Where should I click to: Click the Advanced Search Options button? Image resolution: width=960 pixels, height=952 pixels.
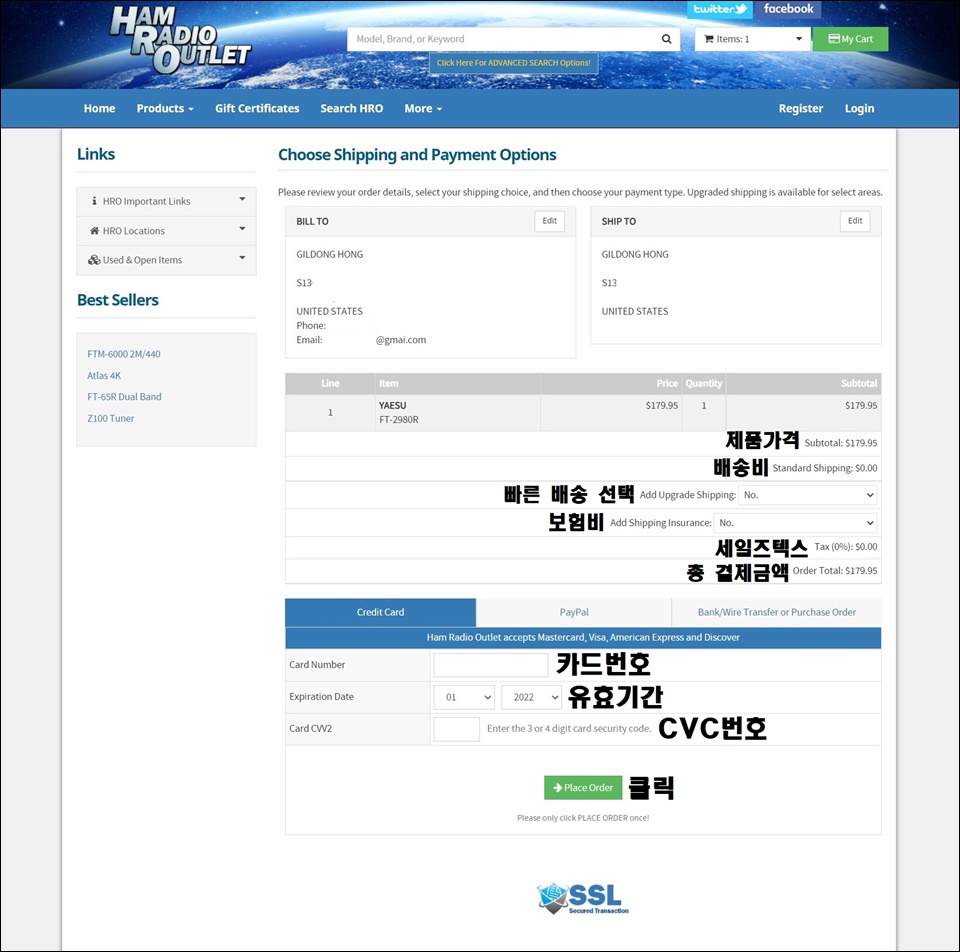(x=514, y=63)
